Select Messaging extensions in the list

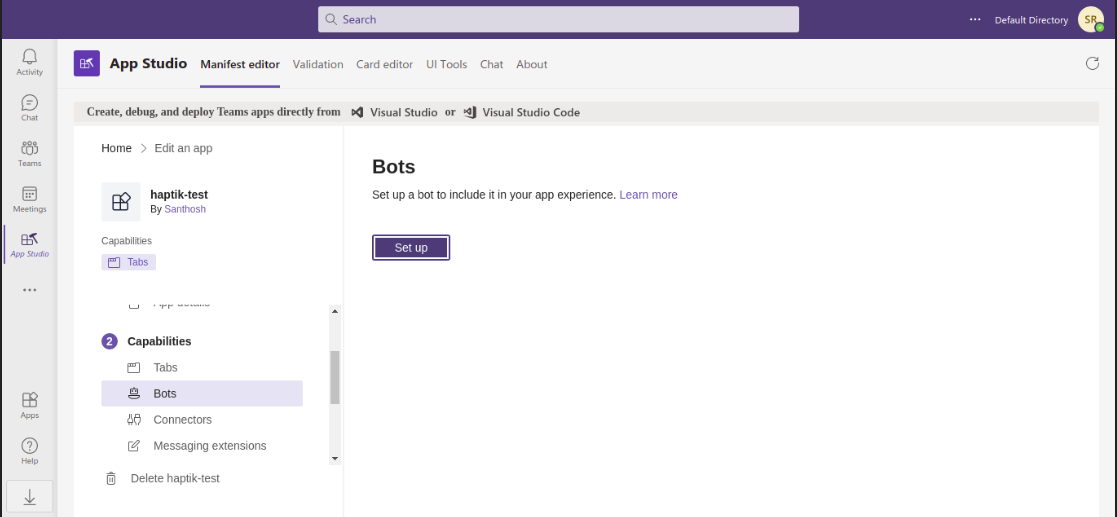[202, 446]
